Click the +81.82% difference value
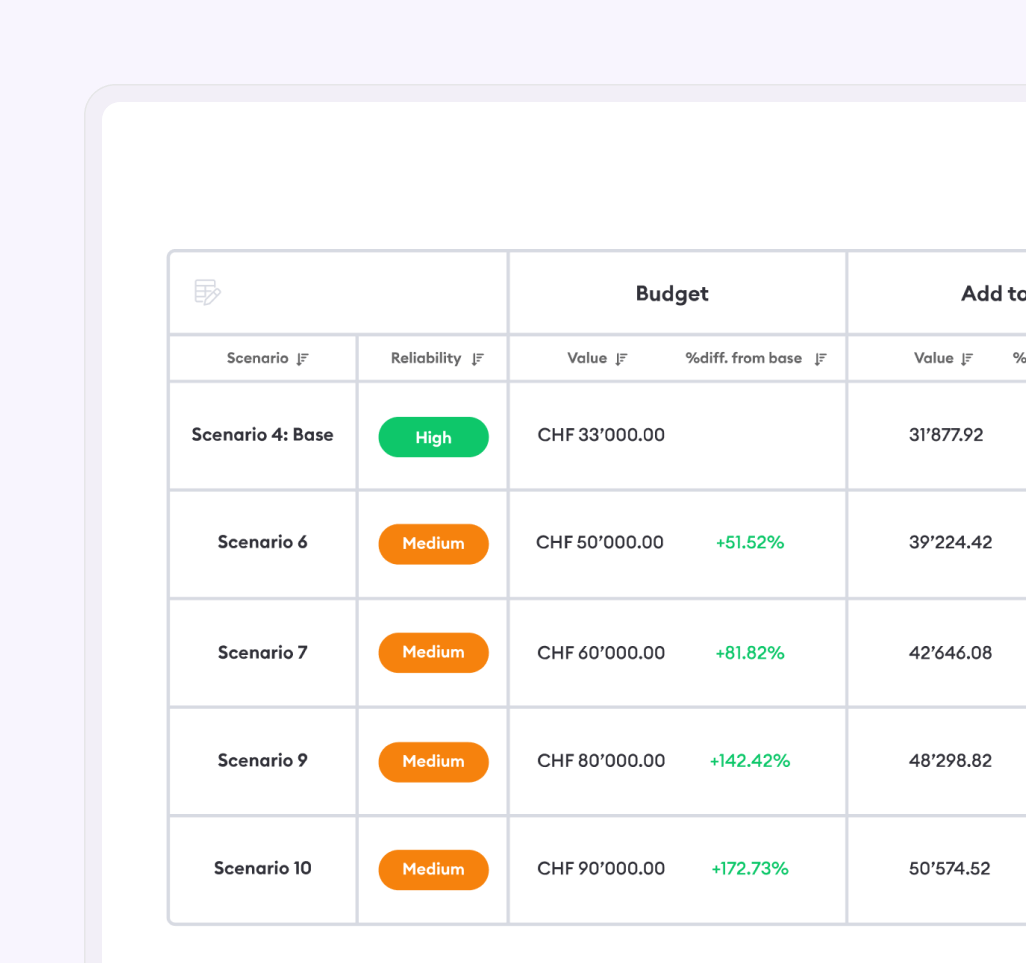This screenshot has height=963, width=1026. point(749,653)
